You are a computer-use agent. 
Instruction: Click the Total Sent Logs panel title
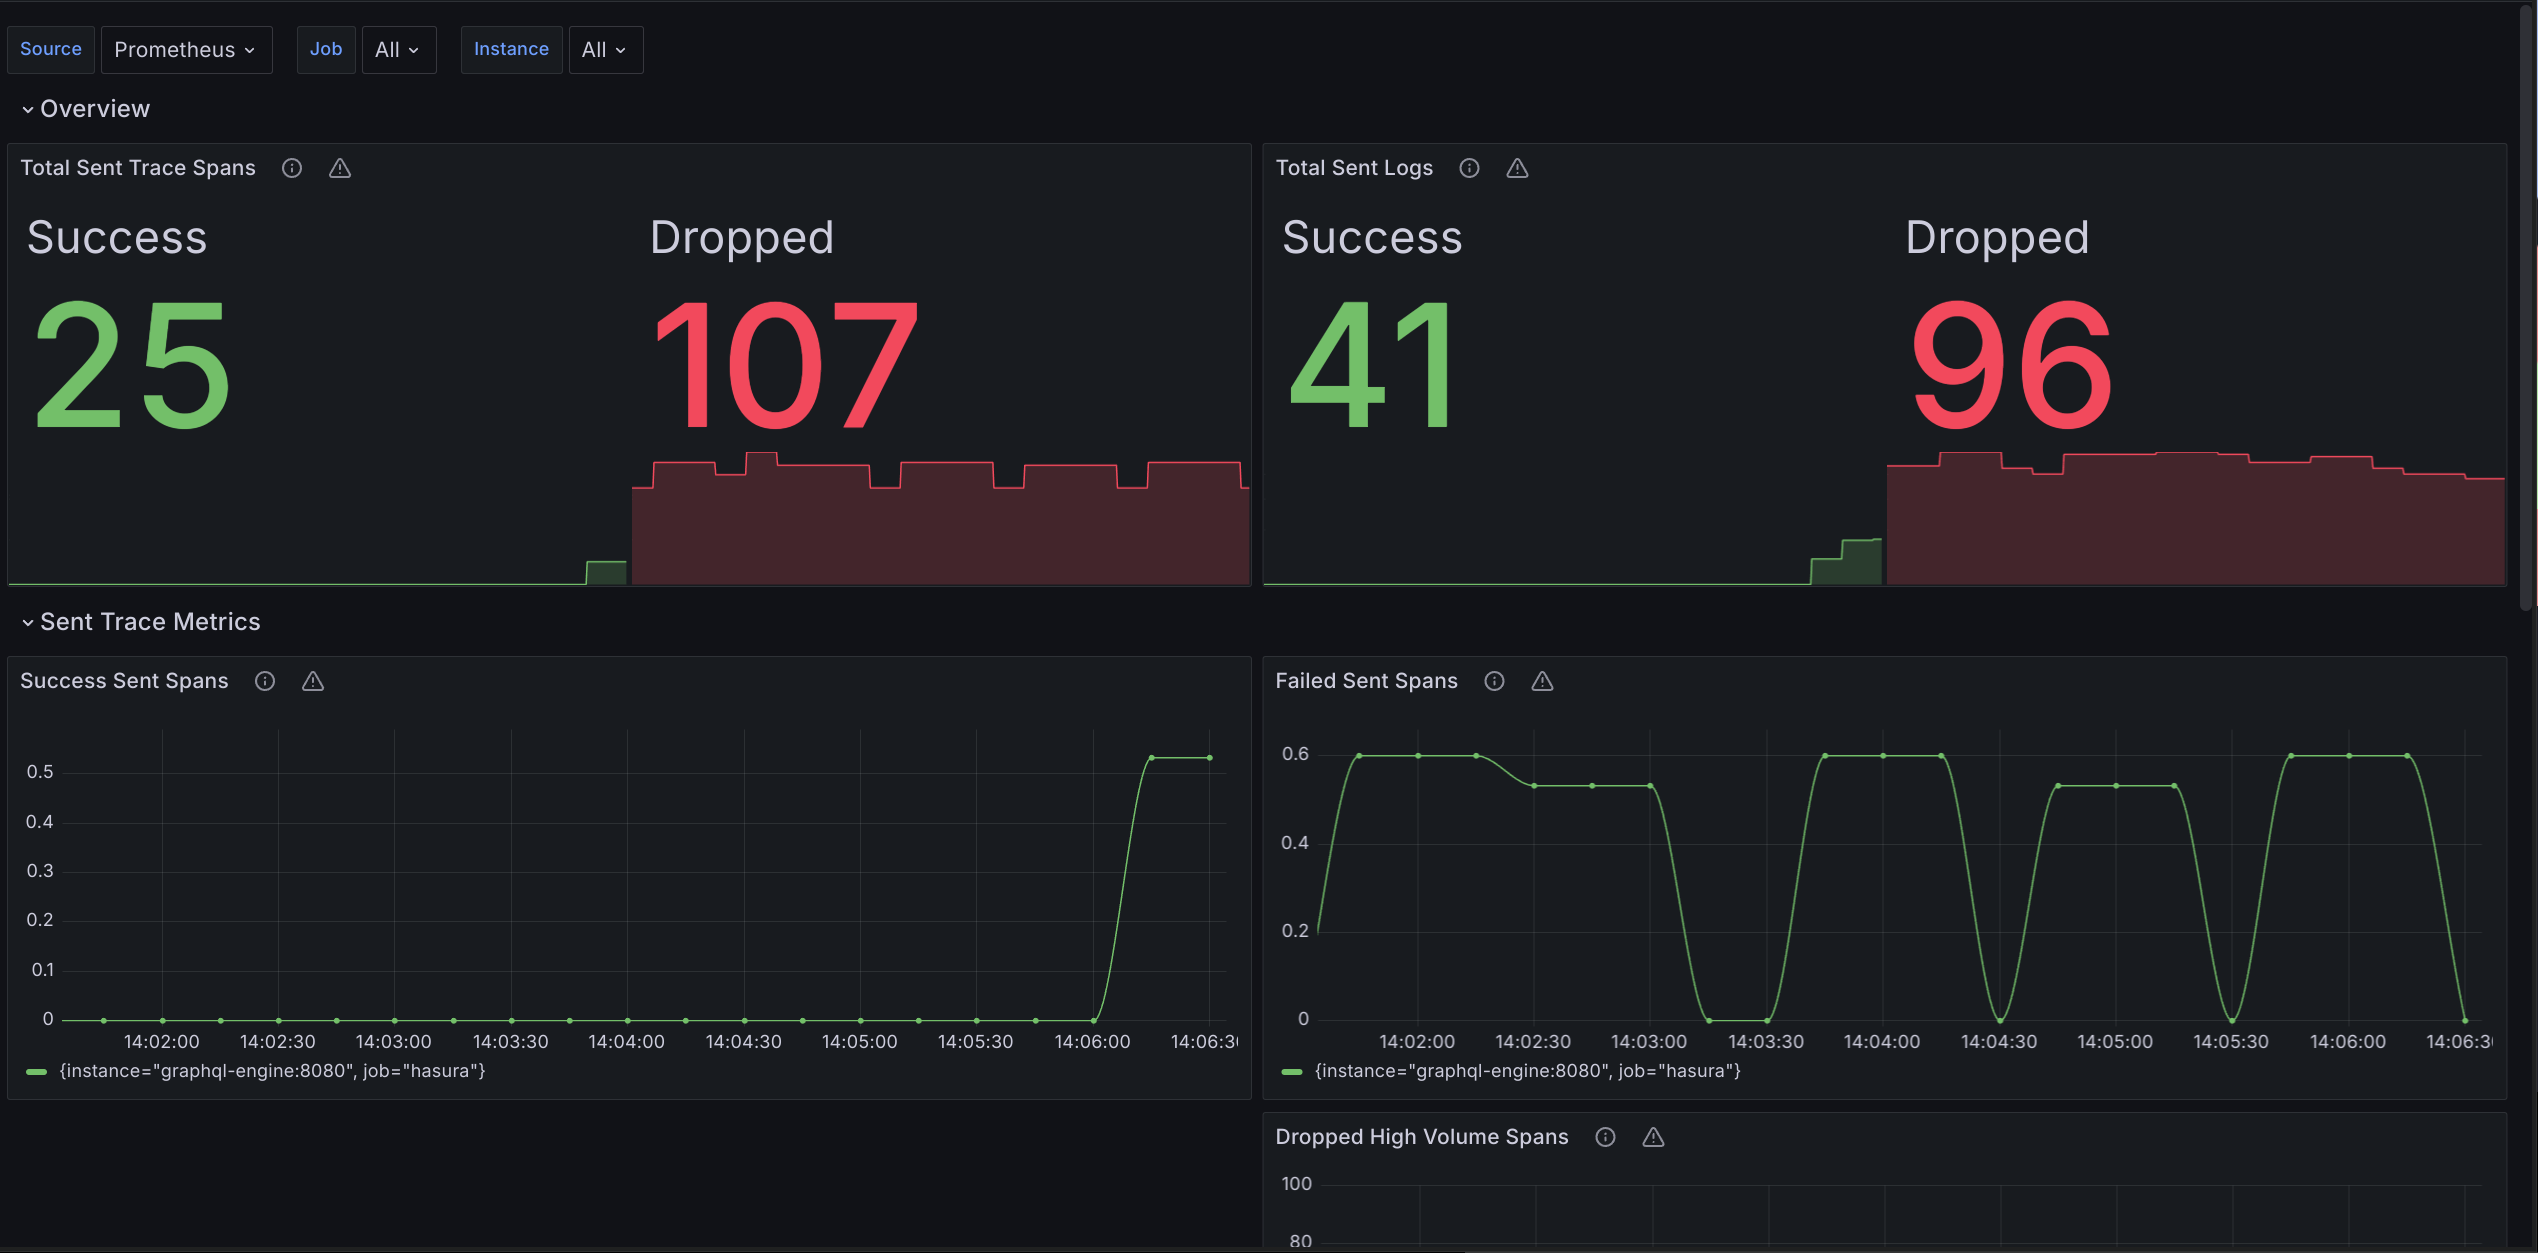tap(1354, 168)
